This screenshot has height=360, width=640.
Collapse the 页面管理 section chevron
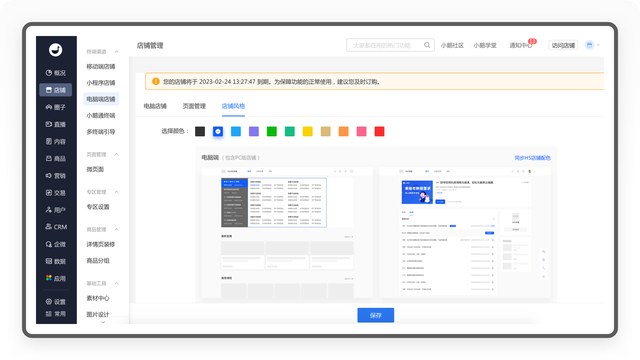(x=116, y=155)
